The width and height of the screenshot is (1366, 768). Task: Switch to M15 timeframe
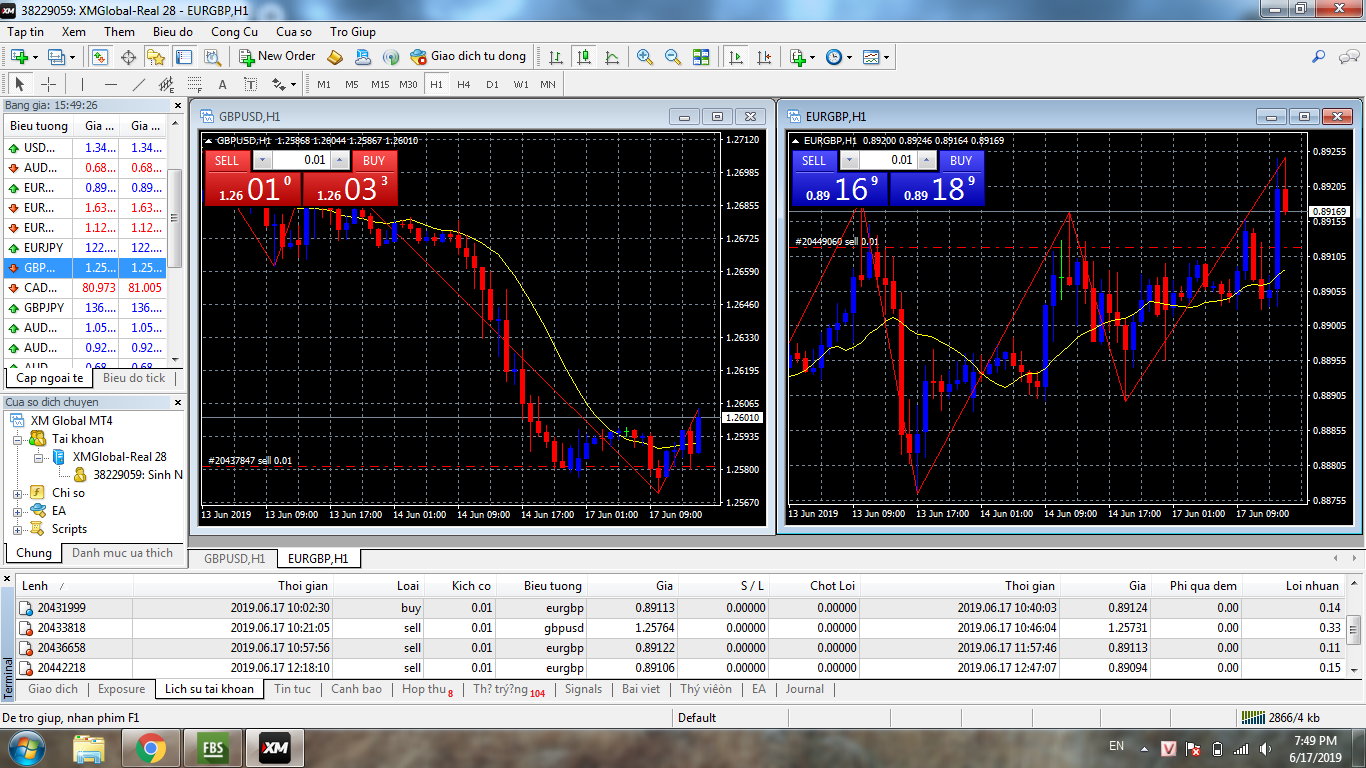(380, 84)
